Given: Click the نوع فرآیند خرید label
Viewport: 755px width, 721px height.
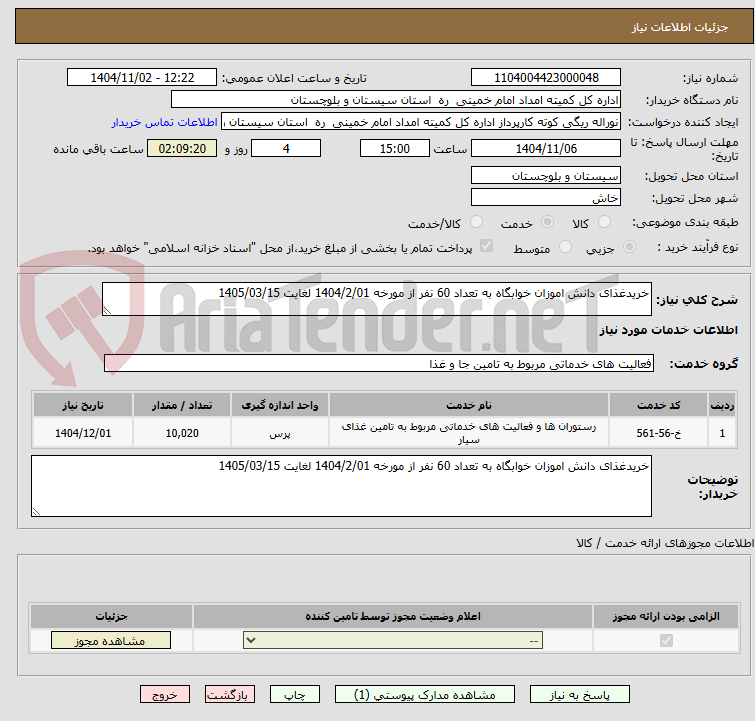Looking at the screenshot, I should pyautogui.click(x=698, y=247).
